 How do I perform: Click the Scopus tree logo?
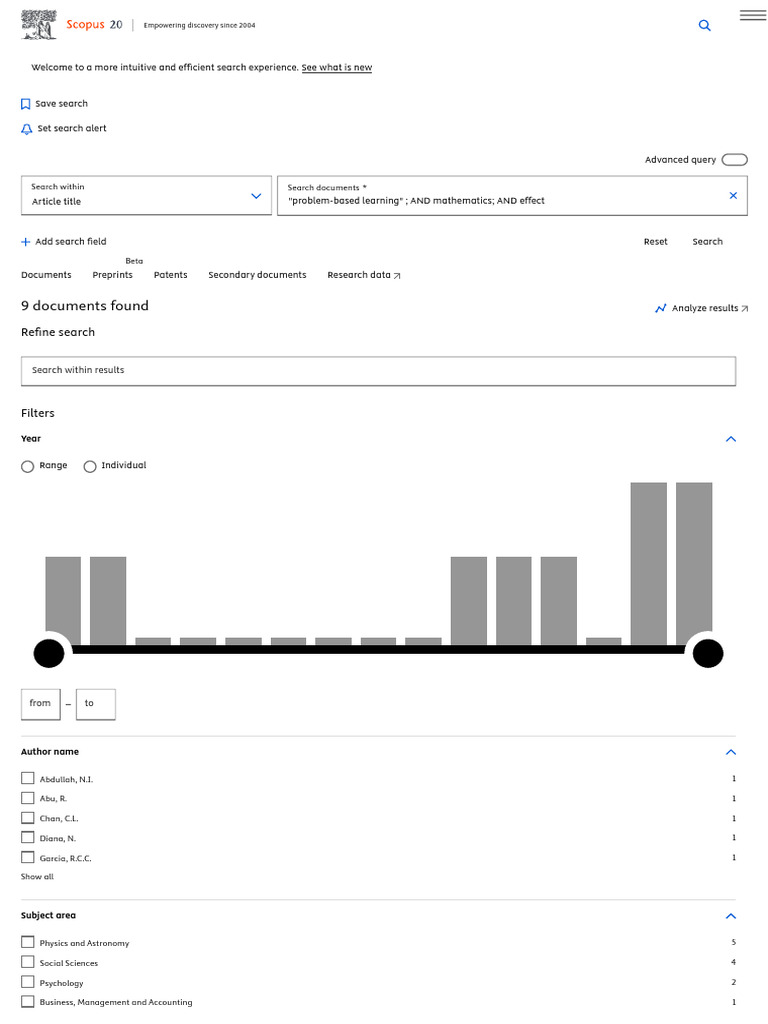click(x=39, y=25)
